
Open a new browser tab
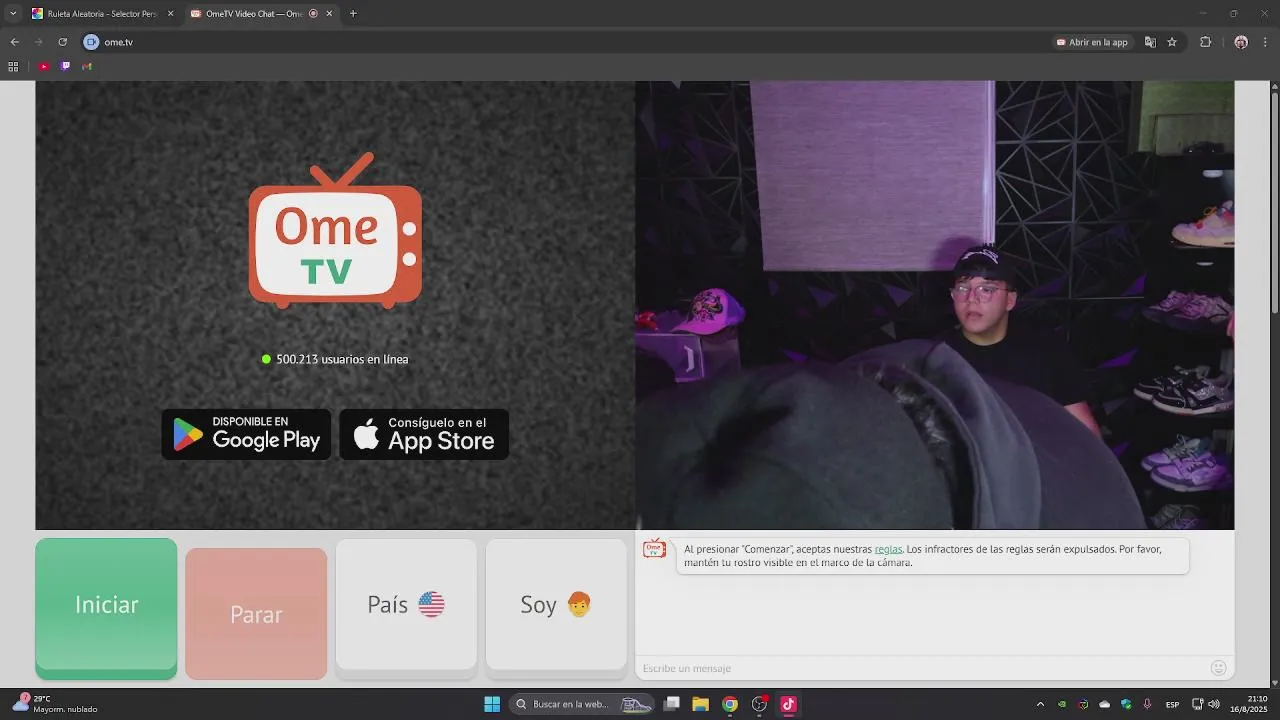[353, 14]
